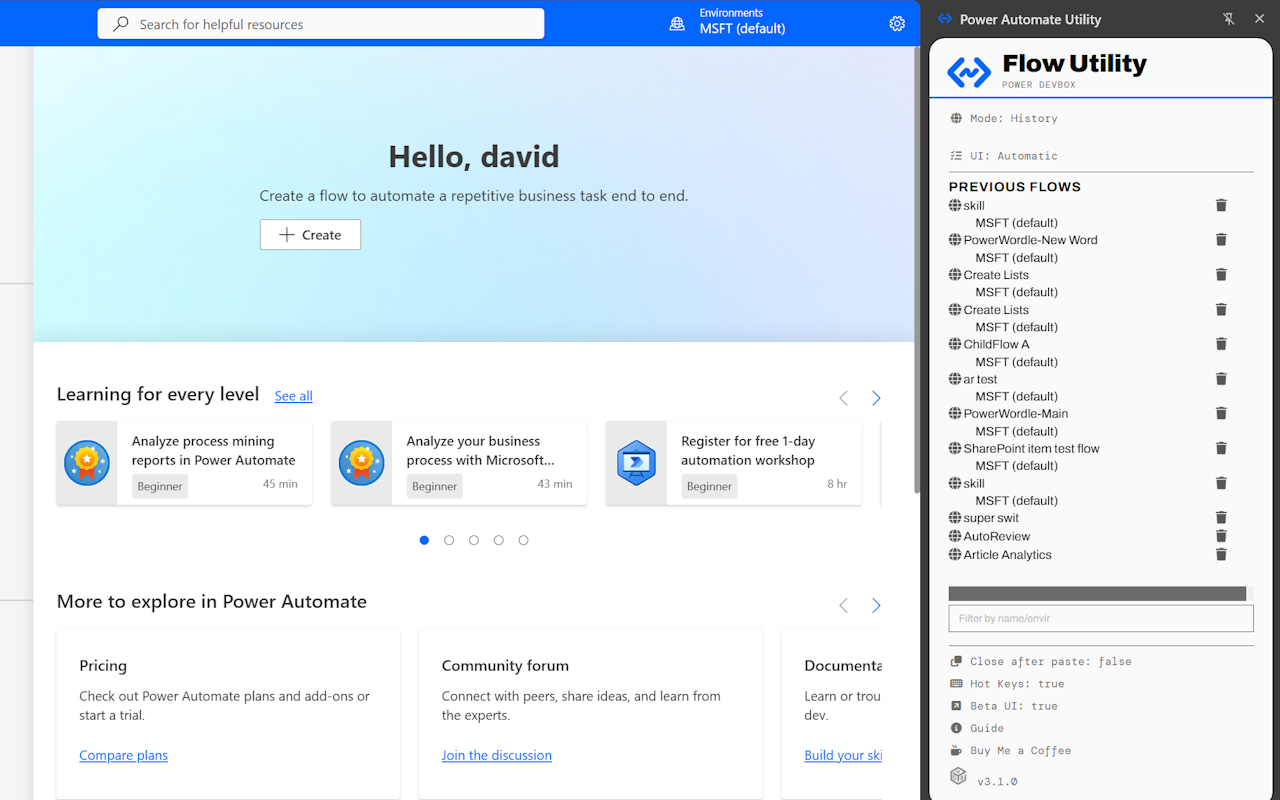Image resolution: width=1280 pixels, height=800 pixels.
Task: Click the Search for helpful resources field
Action: click(x=321, y=24)
